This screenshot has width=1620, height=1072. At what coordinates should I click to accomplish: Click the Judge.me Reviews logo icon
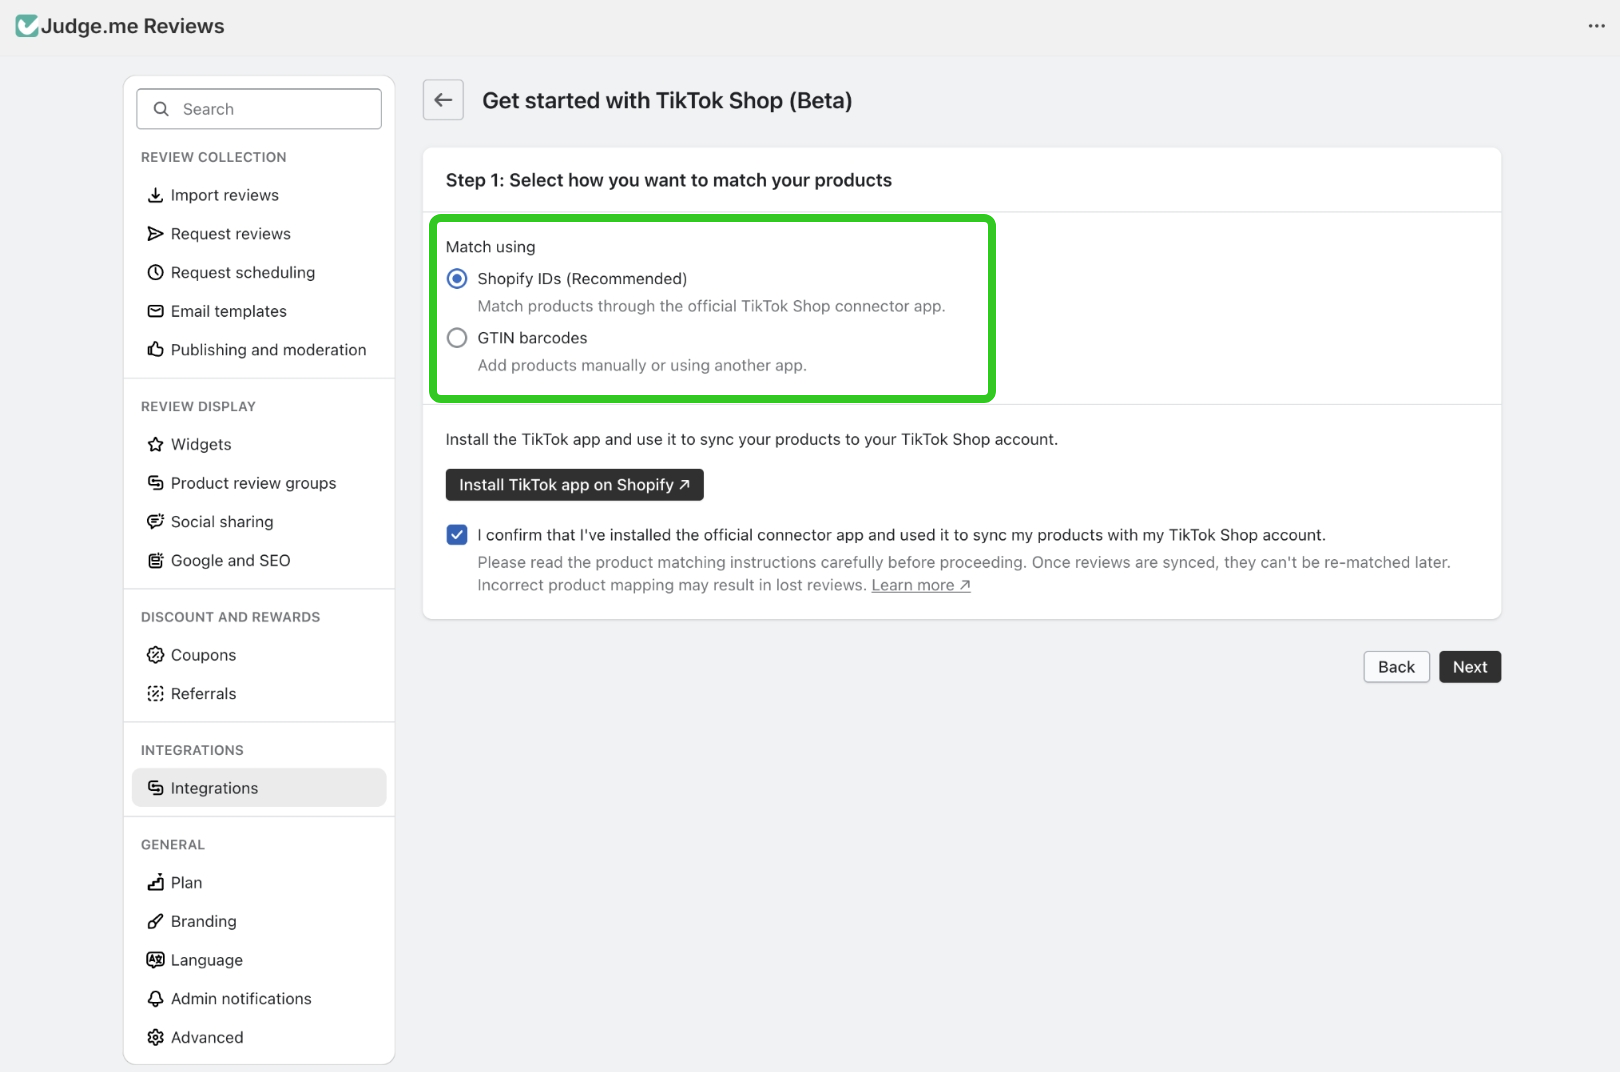point(27,26)
